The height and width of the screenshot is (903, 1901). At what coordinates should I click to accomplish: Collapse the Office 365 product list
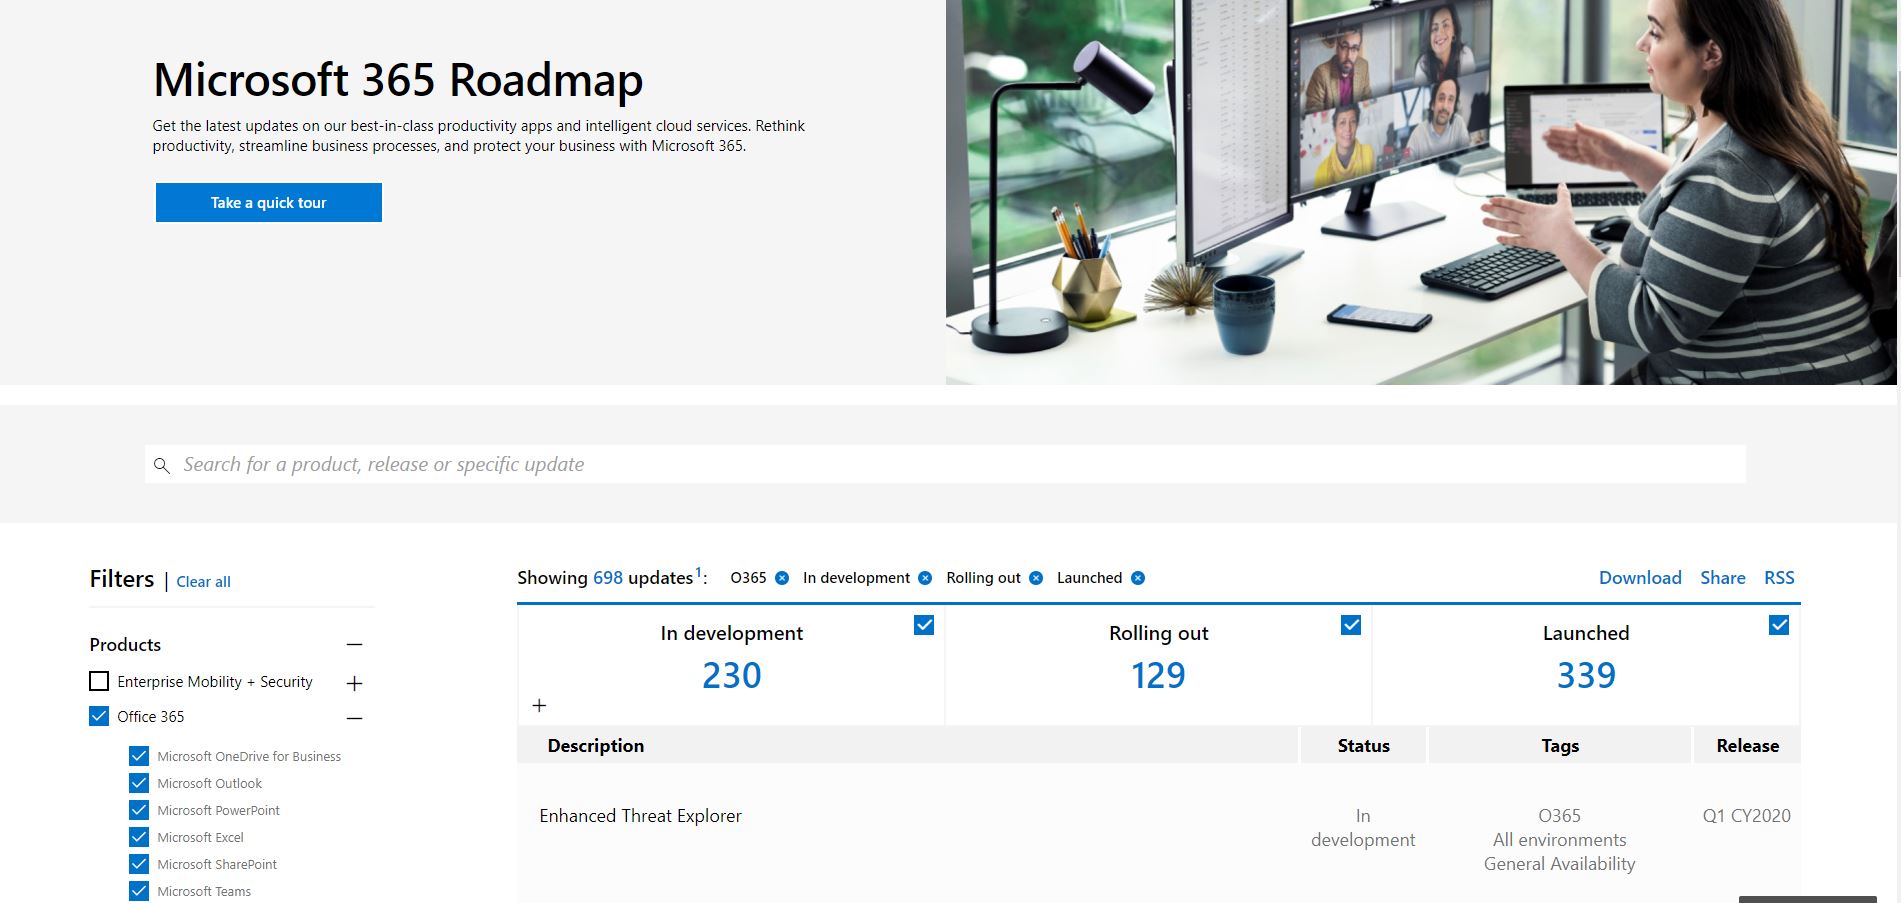pos(353,716)
